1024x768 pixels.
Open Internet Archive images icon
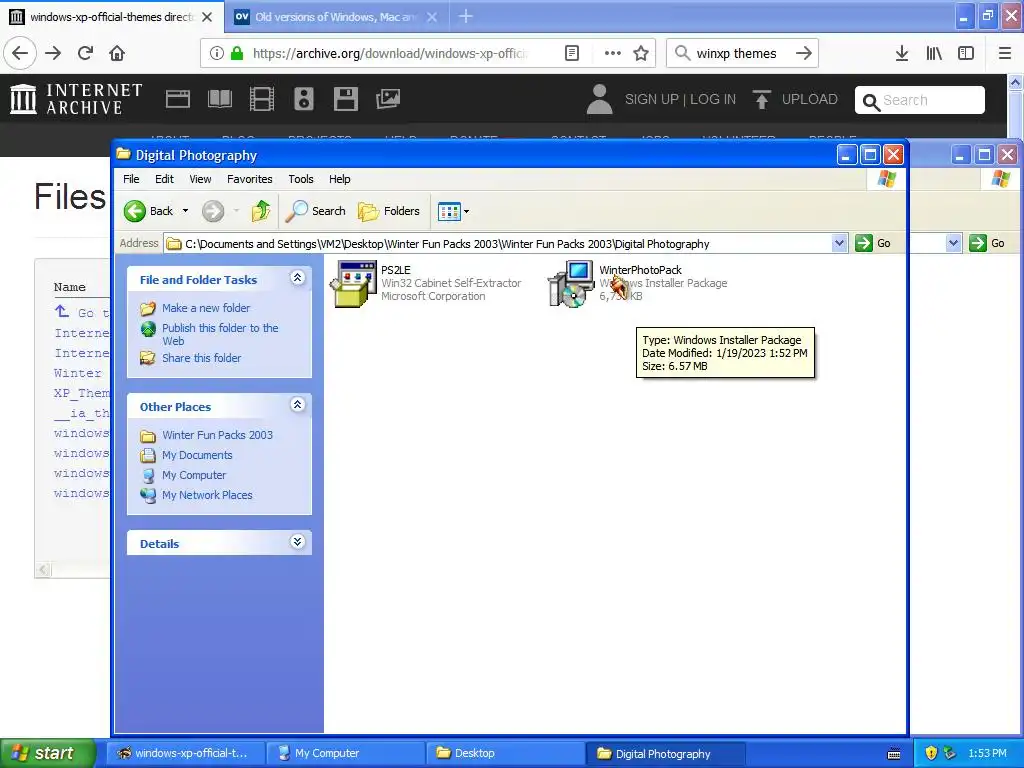[388, 99]
